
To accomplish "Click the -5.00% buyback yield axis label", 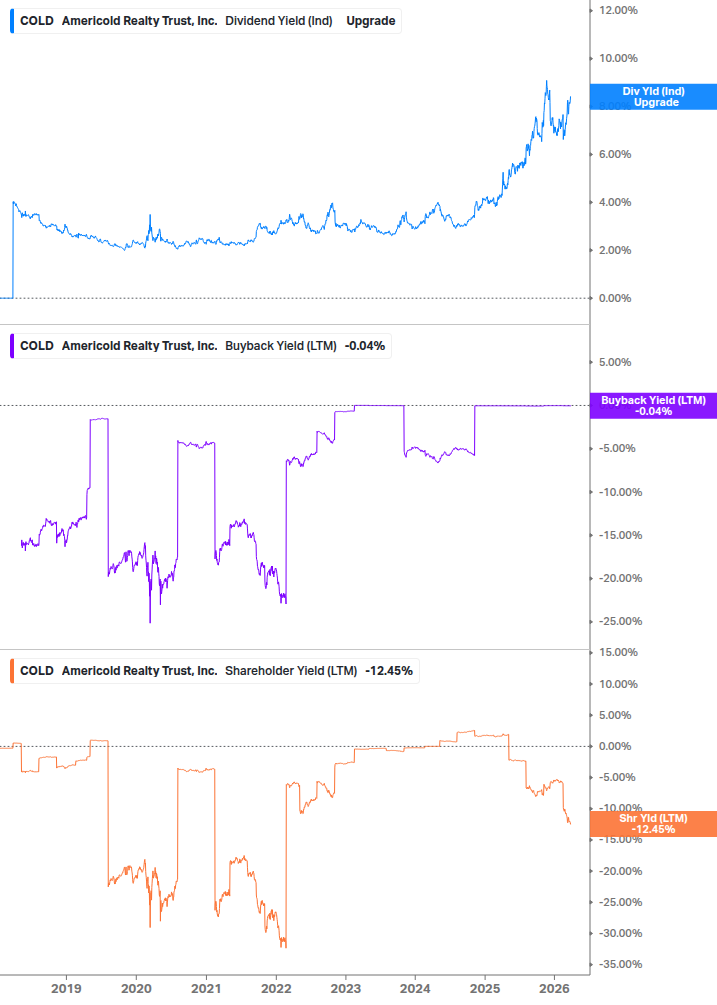I will pos(617,449).
